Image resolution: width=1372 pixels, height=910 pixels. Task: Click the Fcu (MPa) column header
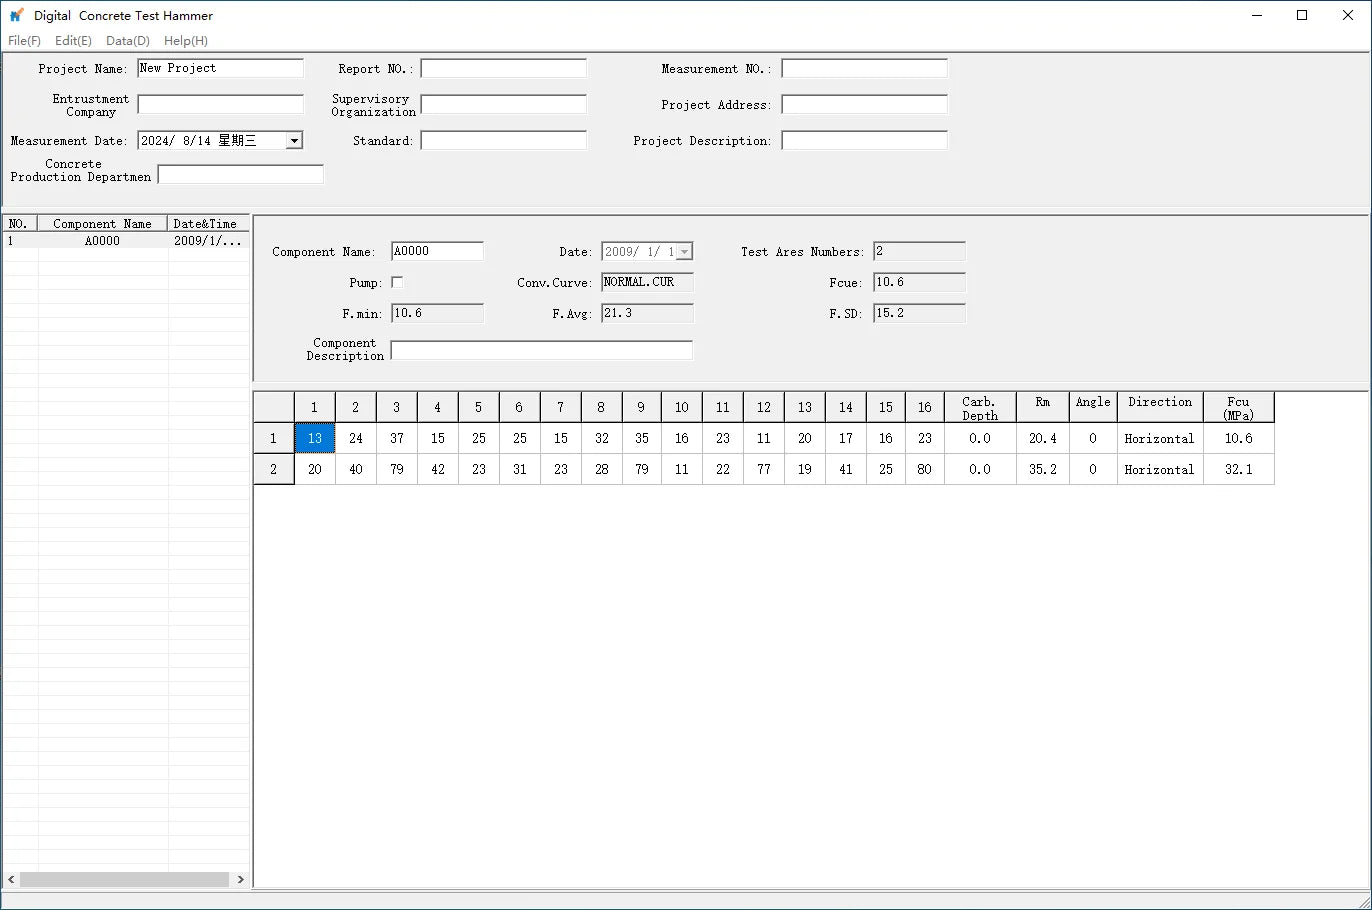(x=1239, y=407)
